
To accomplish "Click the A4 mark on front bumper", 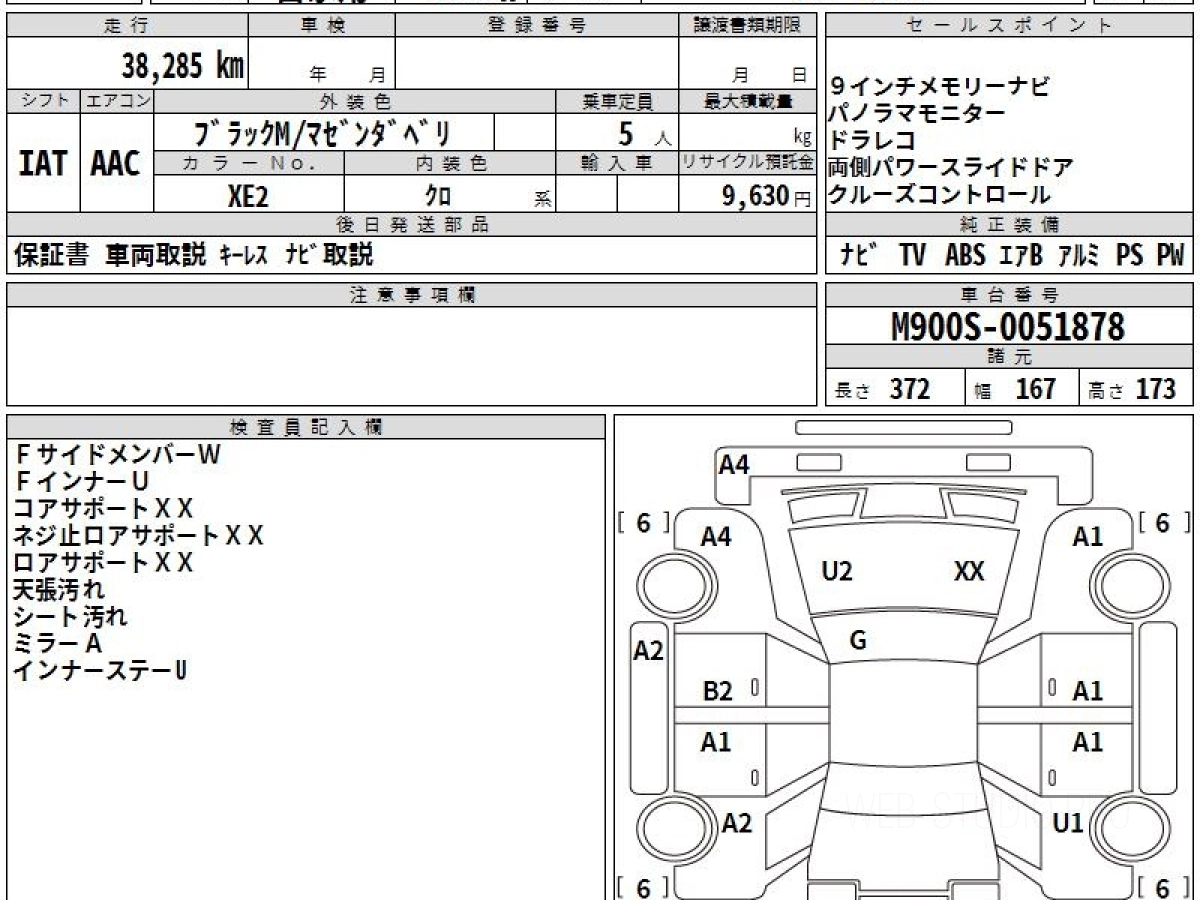I will coord(734,464).
